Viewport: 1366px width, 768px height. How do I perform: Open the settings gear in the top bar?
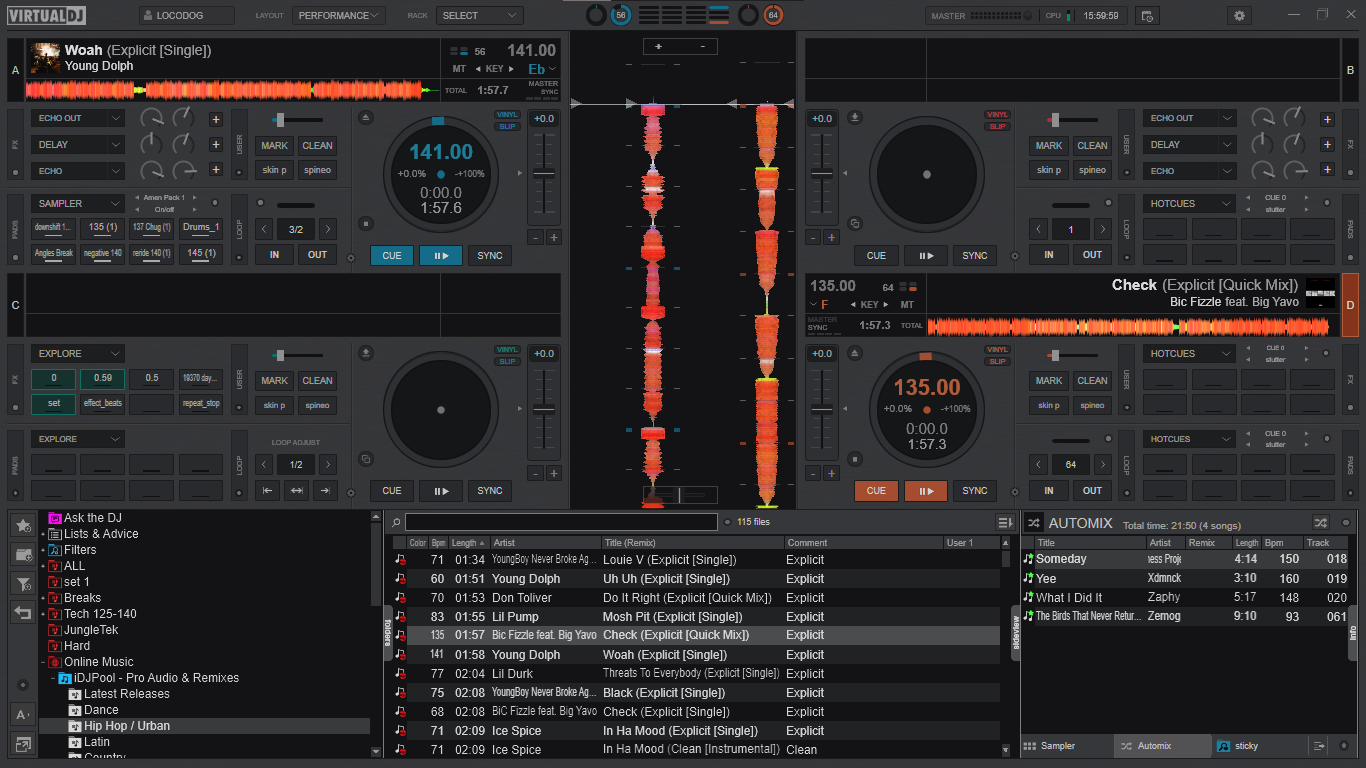[x=1240, y=15]
